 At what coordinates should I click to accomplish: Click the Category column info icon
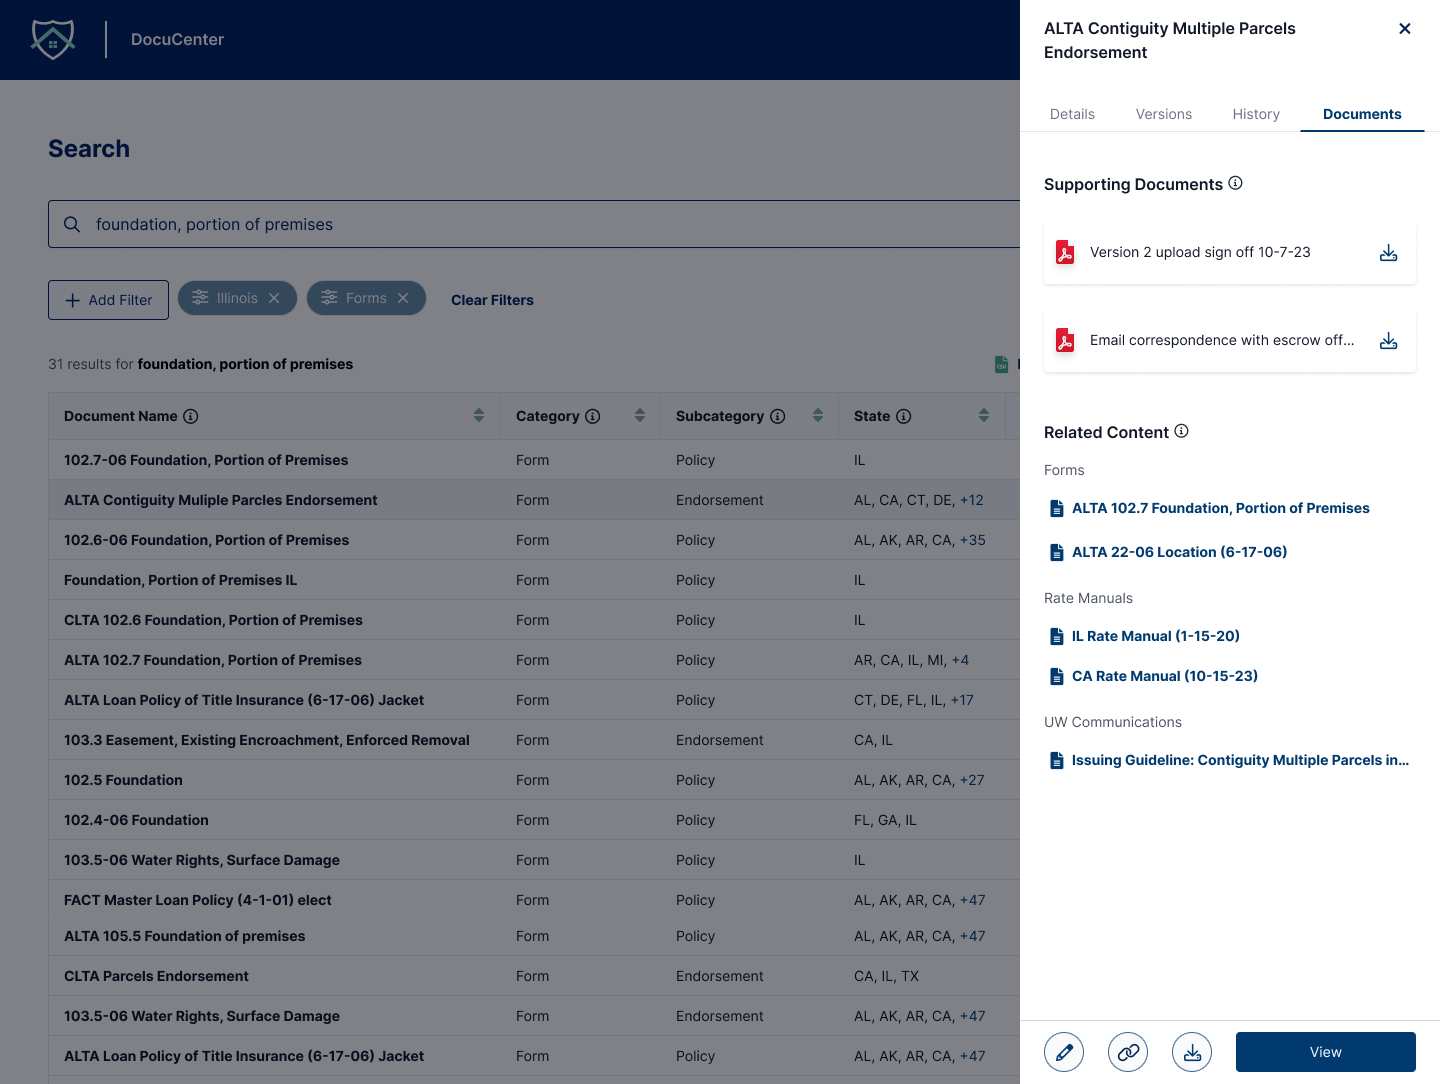593,416
